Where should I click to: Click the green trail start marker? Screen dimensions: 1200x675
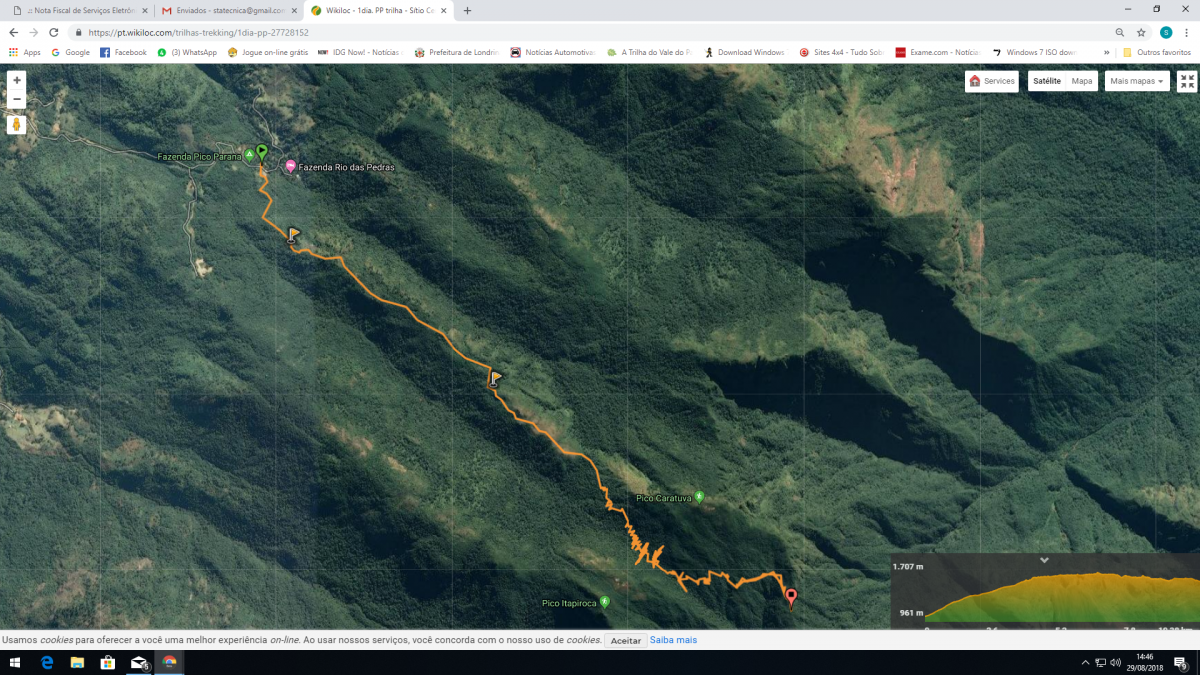[262, 152]
